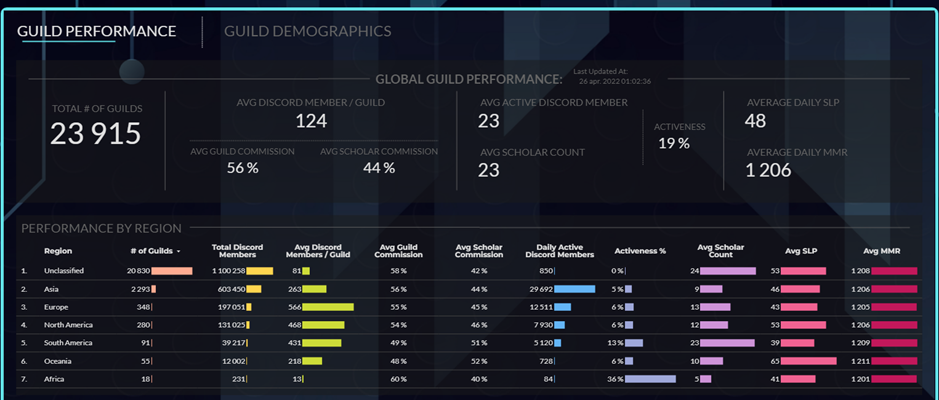Select the Oceania region row label
The height and width of the screenshot is (400, 939).
tap(56, 361)
